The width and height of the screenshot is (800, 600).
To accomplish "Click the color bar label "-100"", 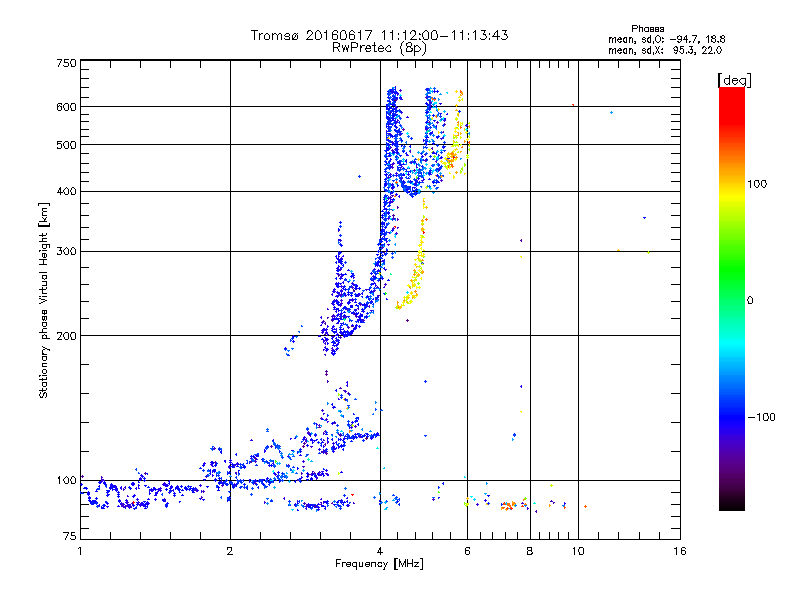I will pyautogui.click(x=762, y=417).
